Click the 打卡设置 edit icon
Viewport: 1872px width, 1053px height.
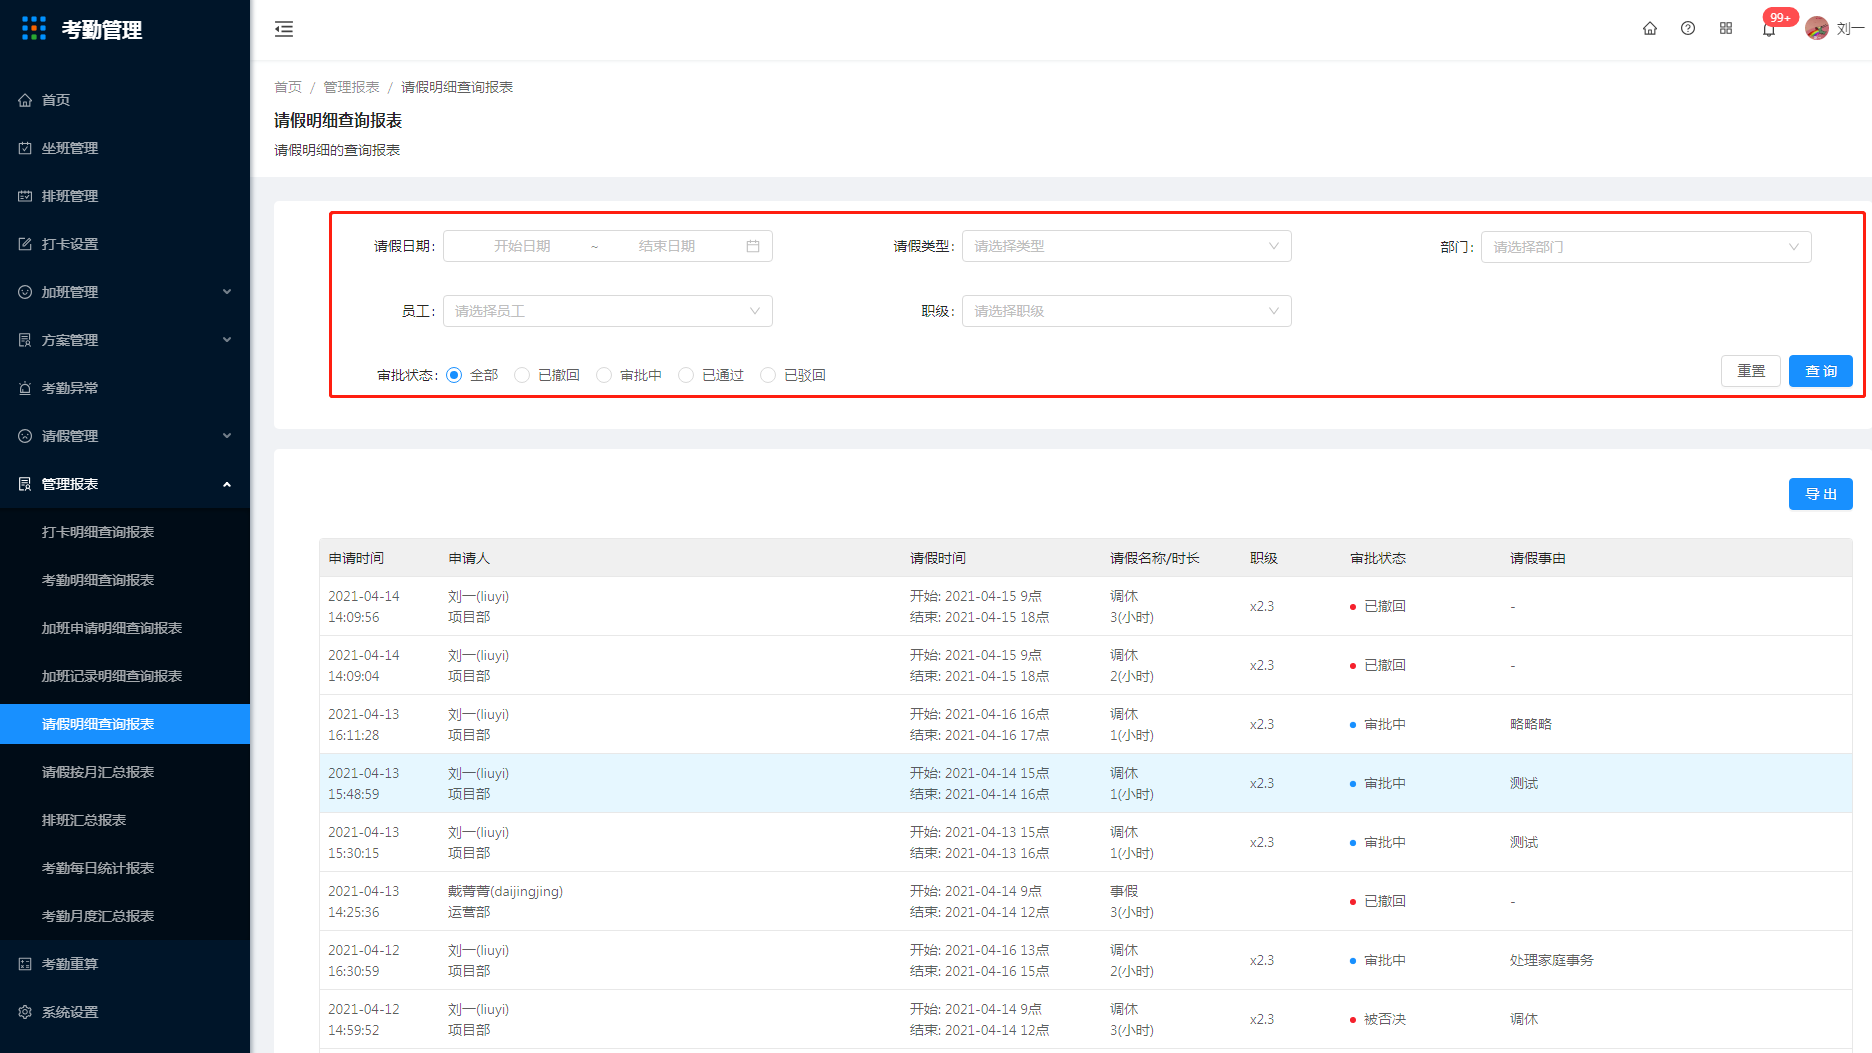point(25,244)
